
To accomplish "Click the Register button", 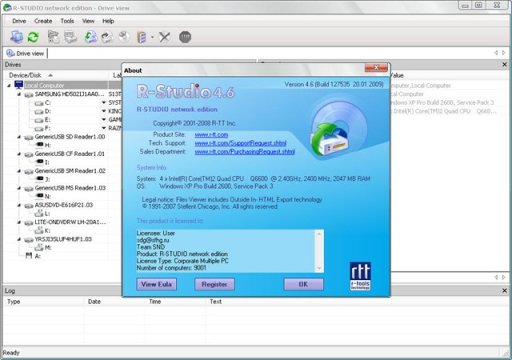I will [214, 284].
